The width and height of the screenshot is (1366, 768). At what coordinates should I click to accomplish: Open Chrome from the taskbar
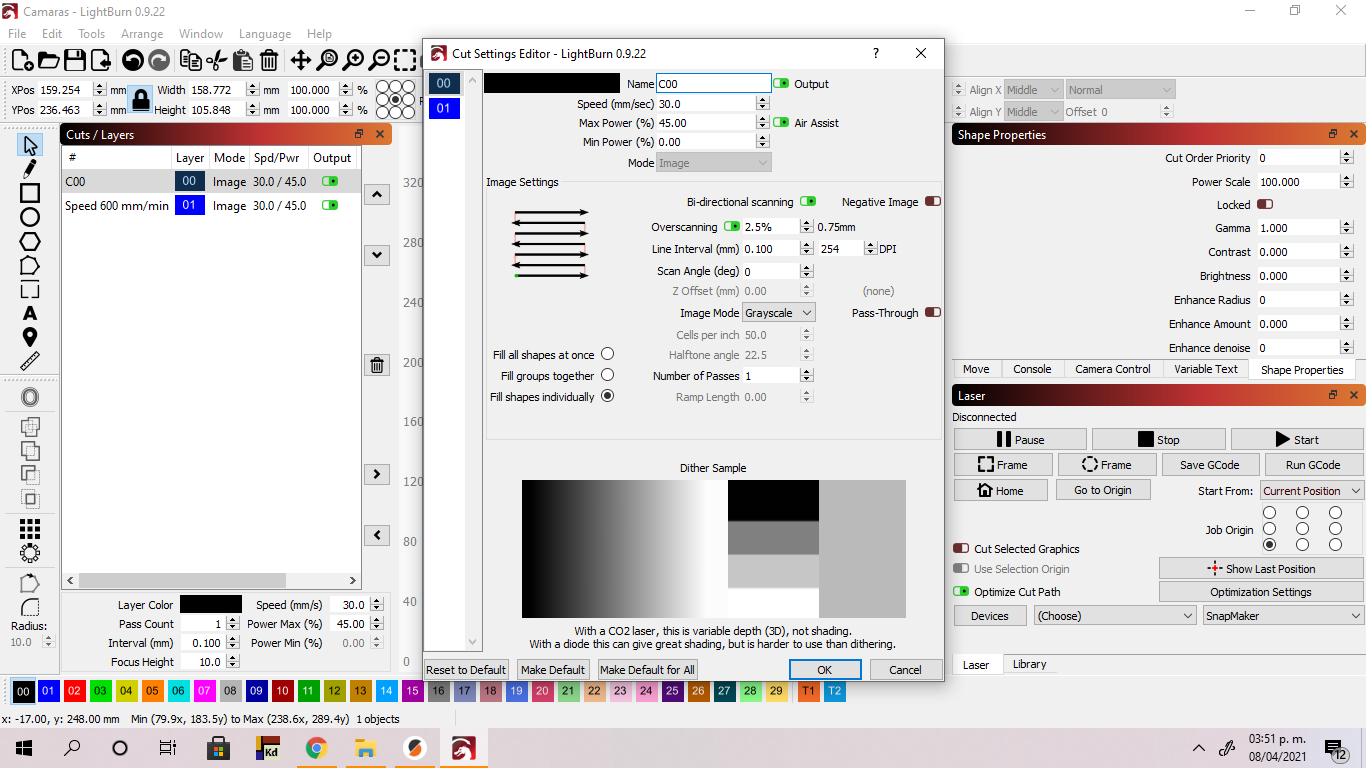click(316, 748)
